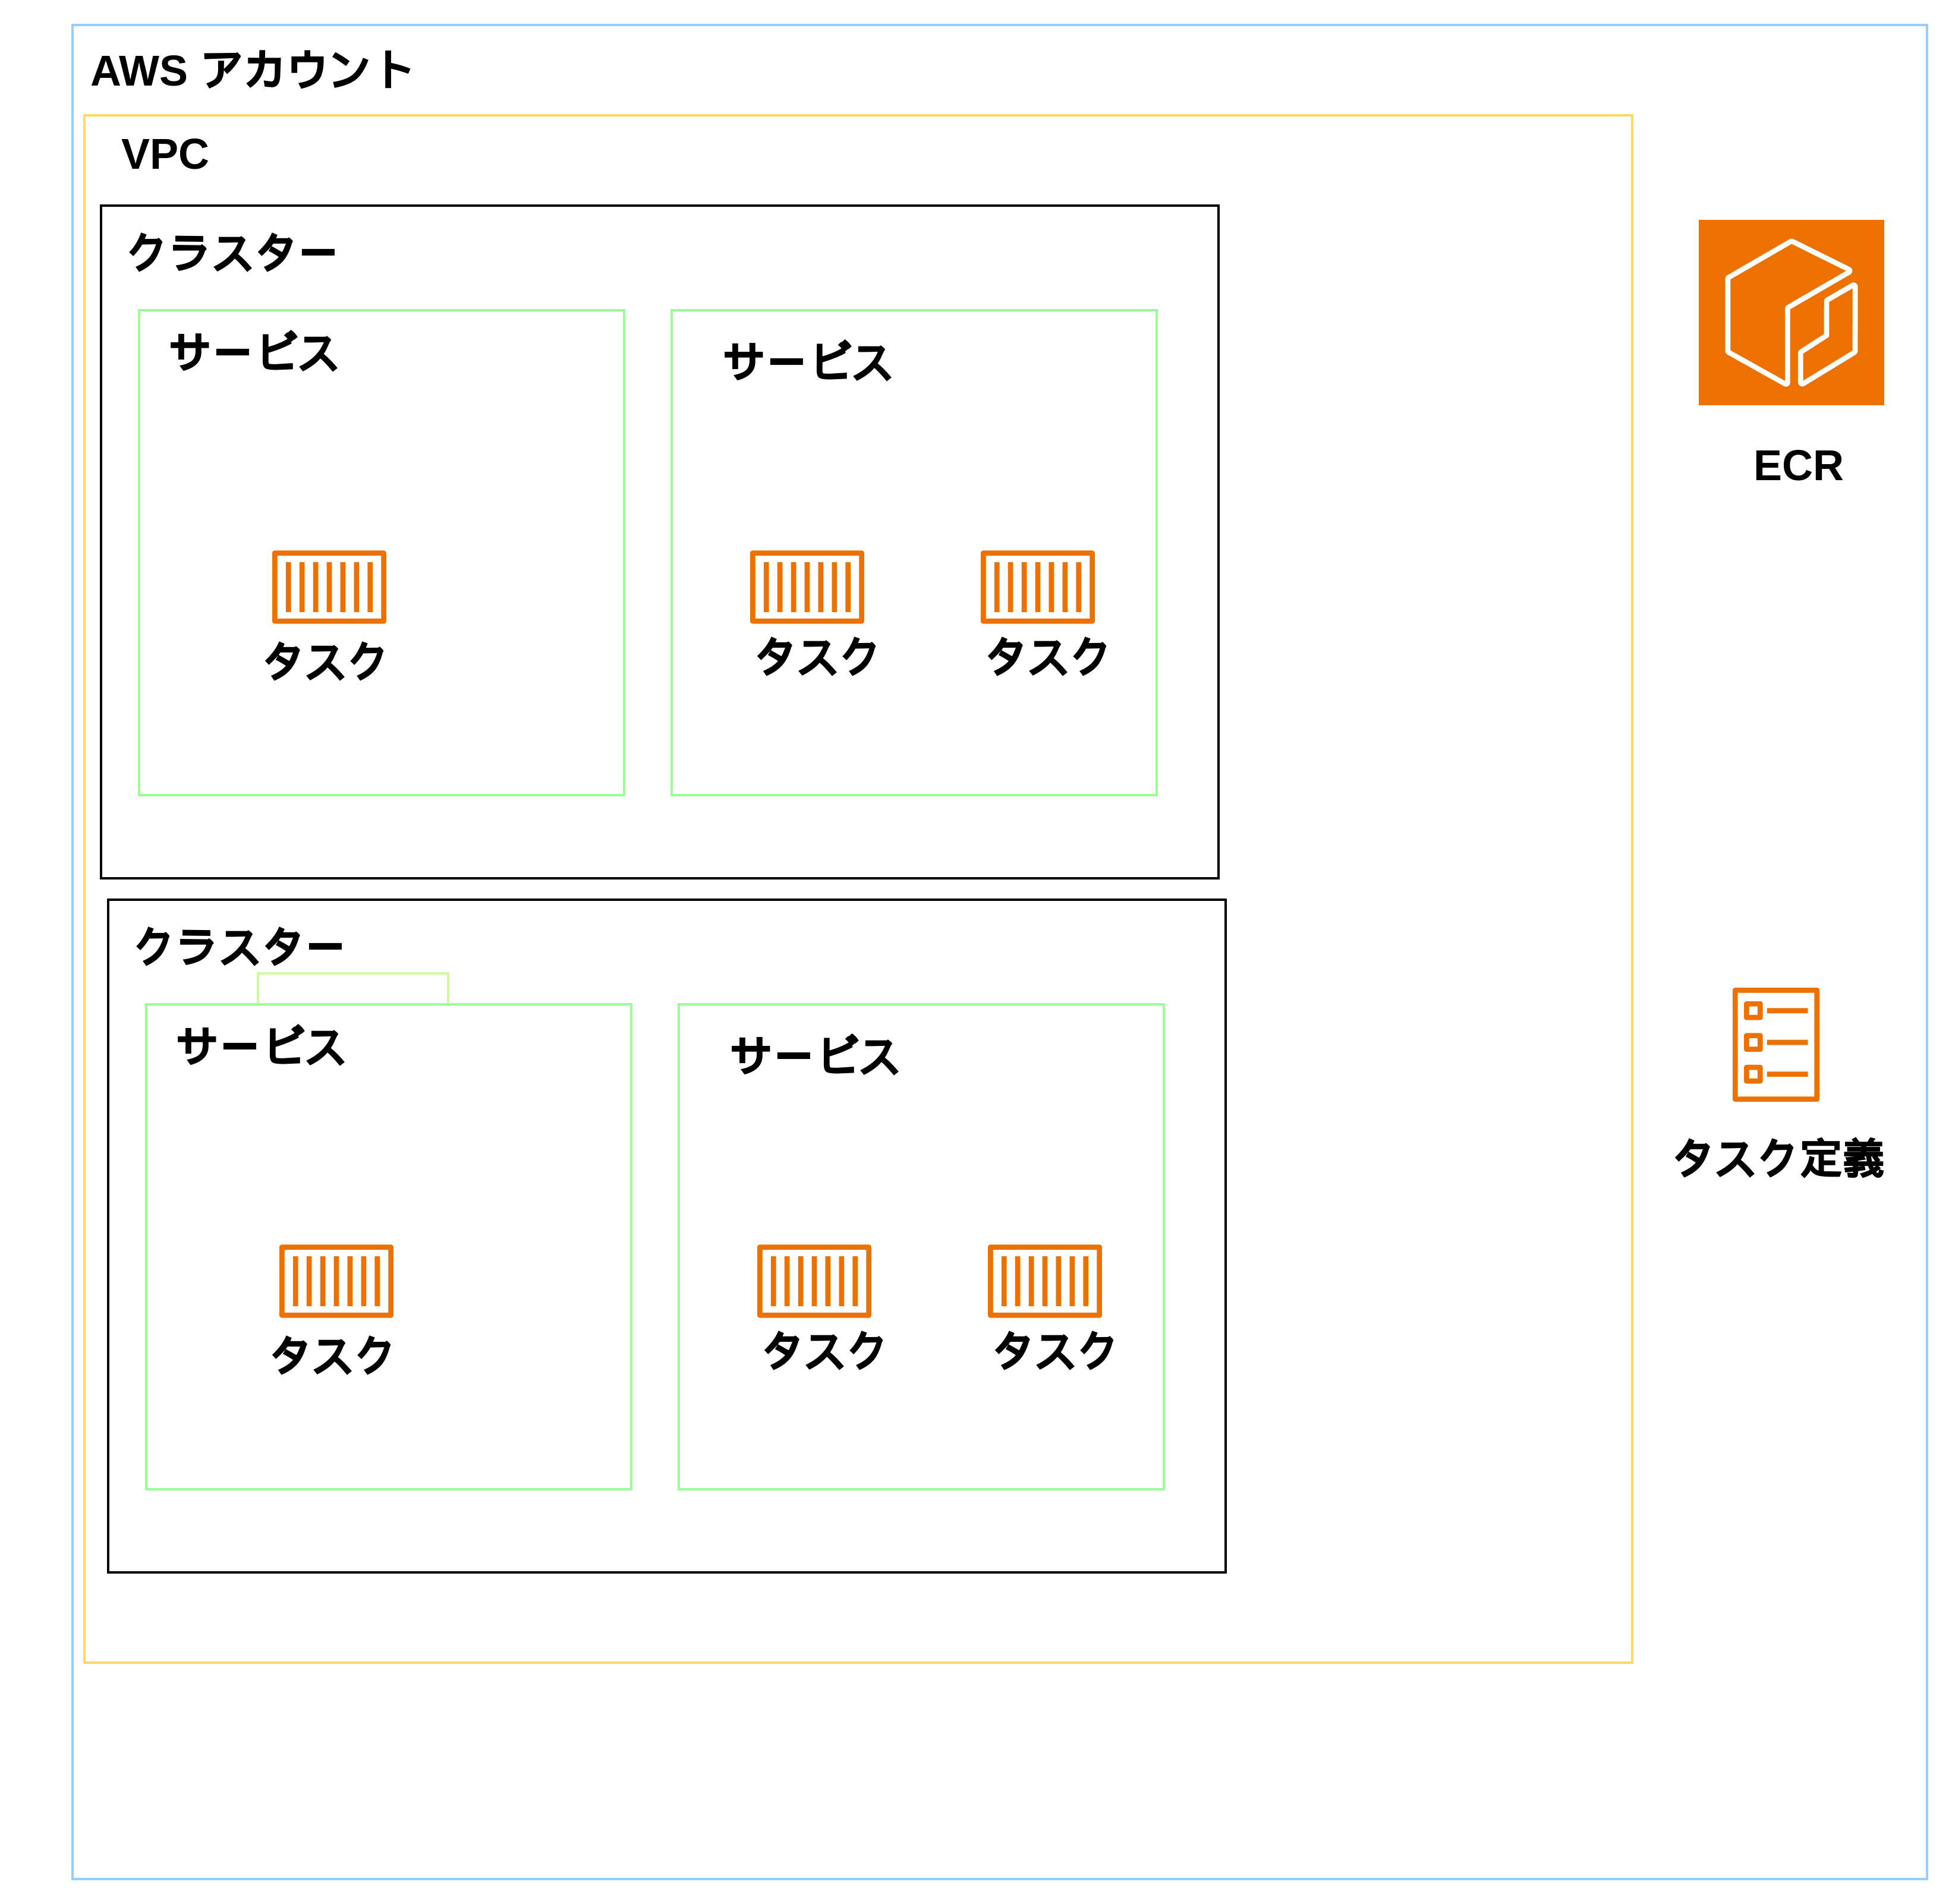Viewport: 1952px width, 1904px height.
Task: Click the container icon in bottom cluster's left service
Action: [336, 1281]
